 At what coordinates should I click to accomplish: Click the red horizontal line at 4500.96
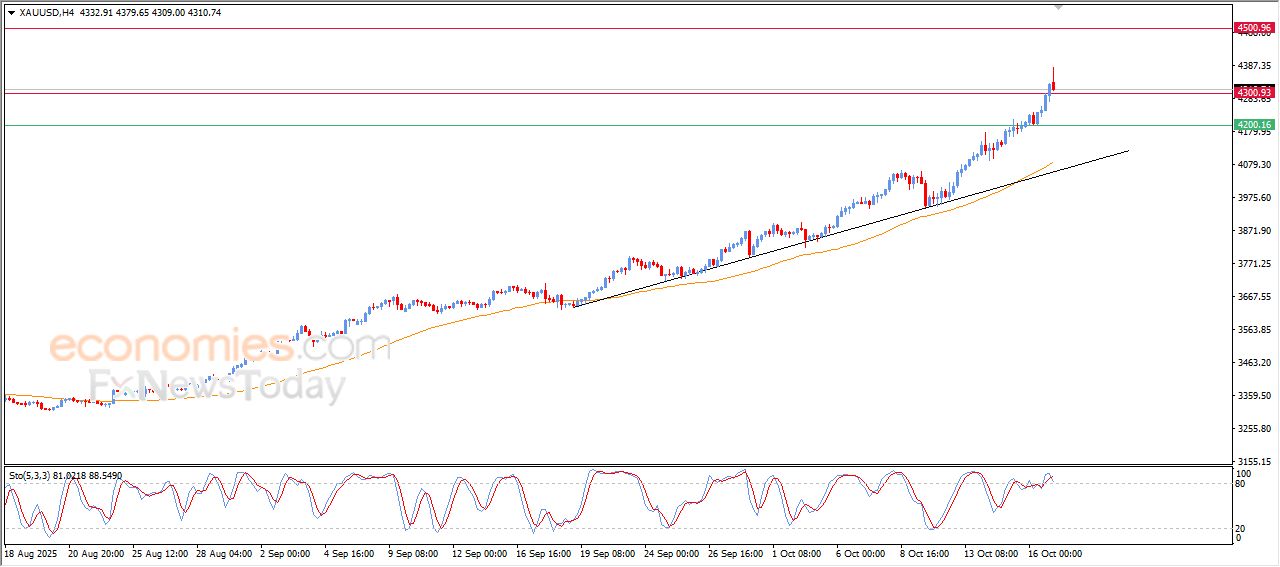tap(600, 28)
